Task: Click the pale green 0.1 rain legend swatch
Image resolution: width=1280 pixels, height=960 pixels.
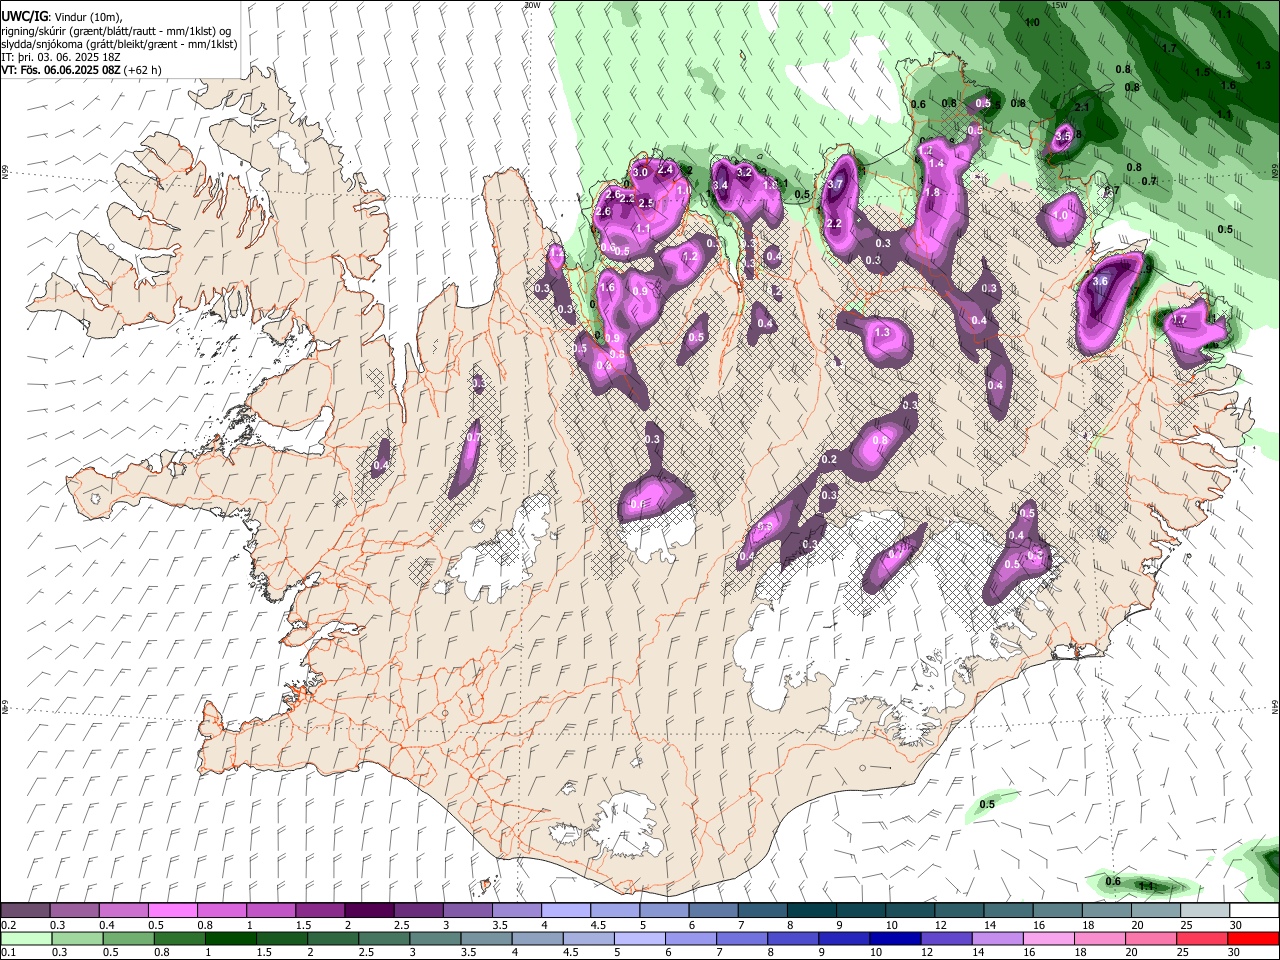Action: point(25,938)
